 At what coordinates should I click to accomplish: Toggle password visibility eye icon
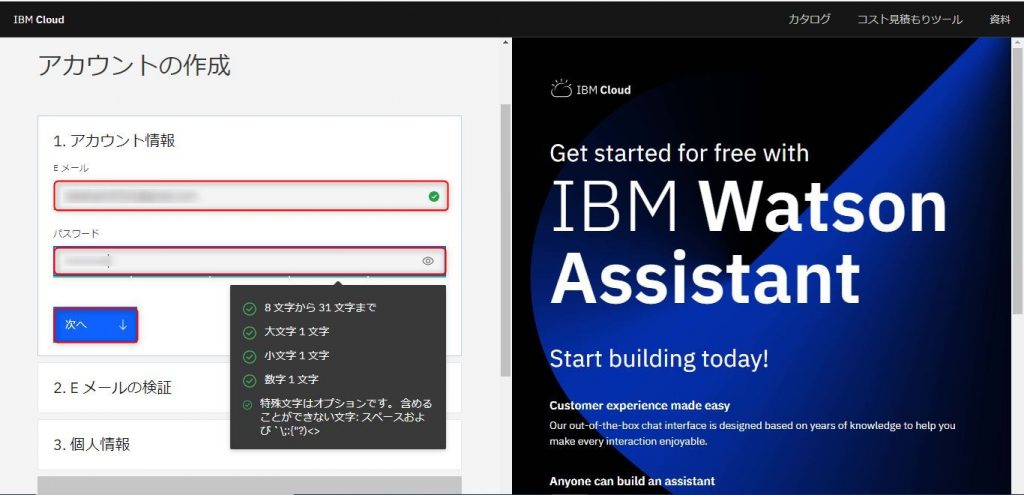[x=428, y=261]
